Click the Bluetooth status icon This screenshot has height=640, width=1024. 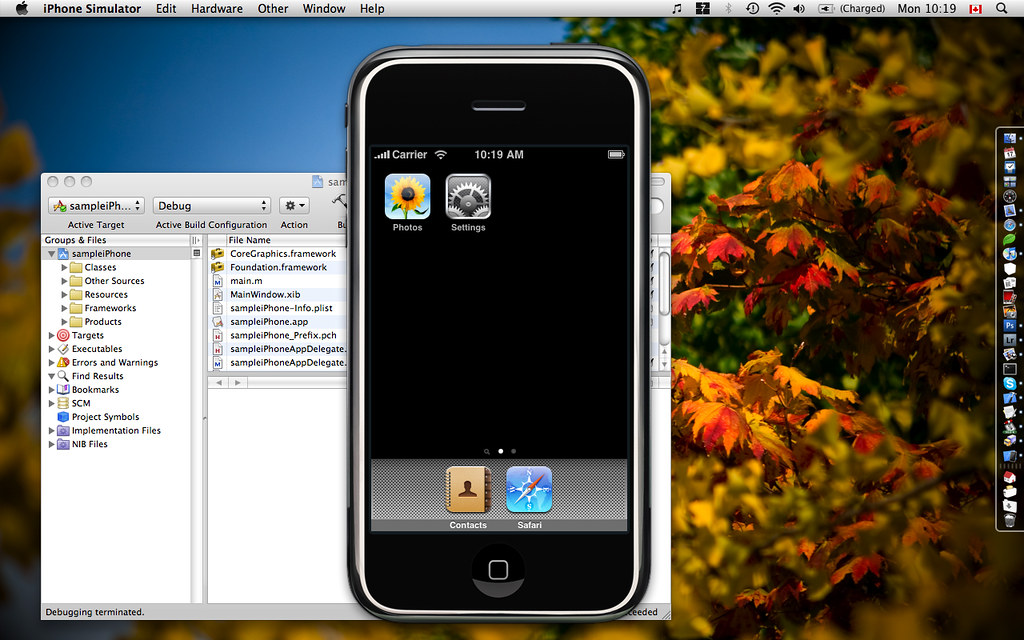click(728, 8)
